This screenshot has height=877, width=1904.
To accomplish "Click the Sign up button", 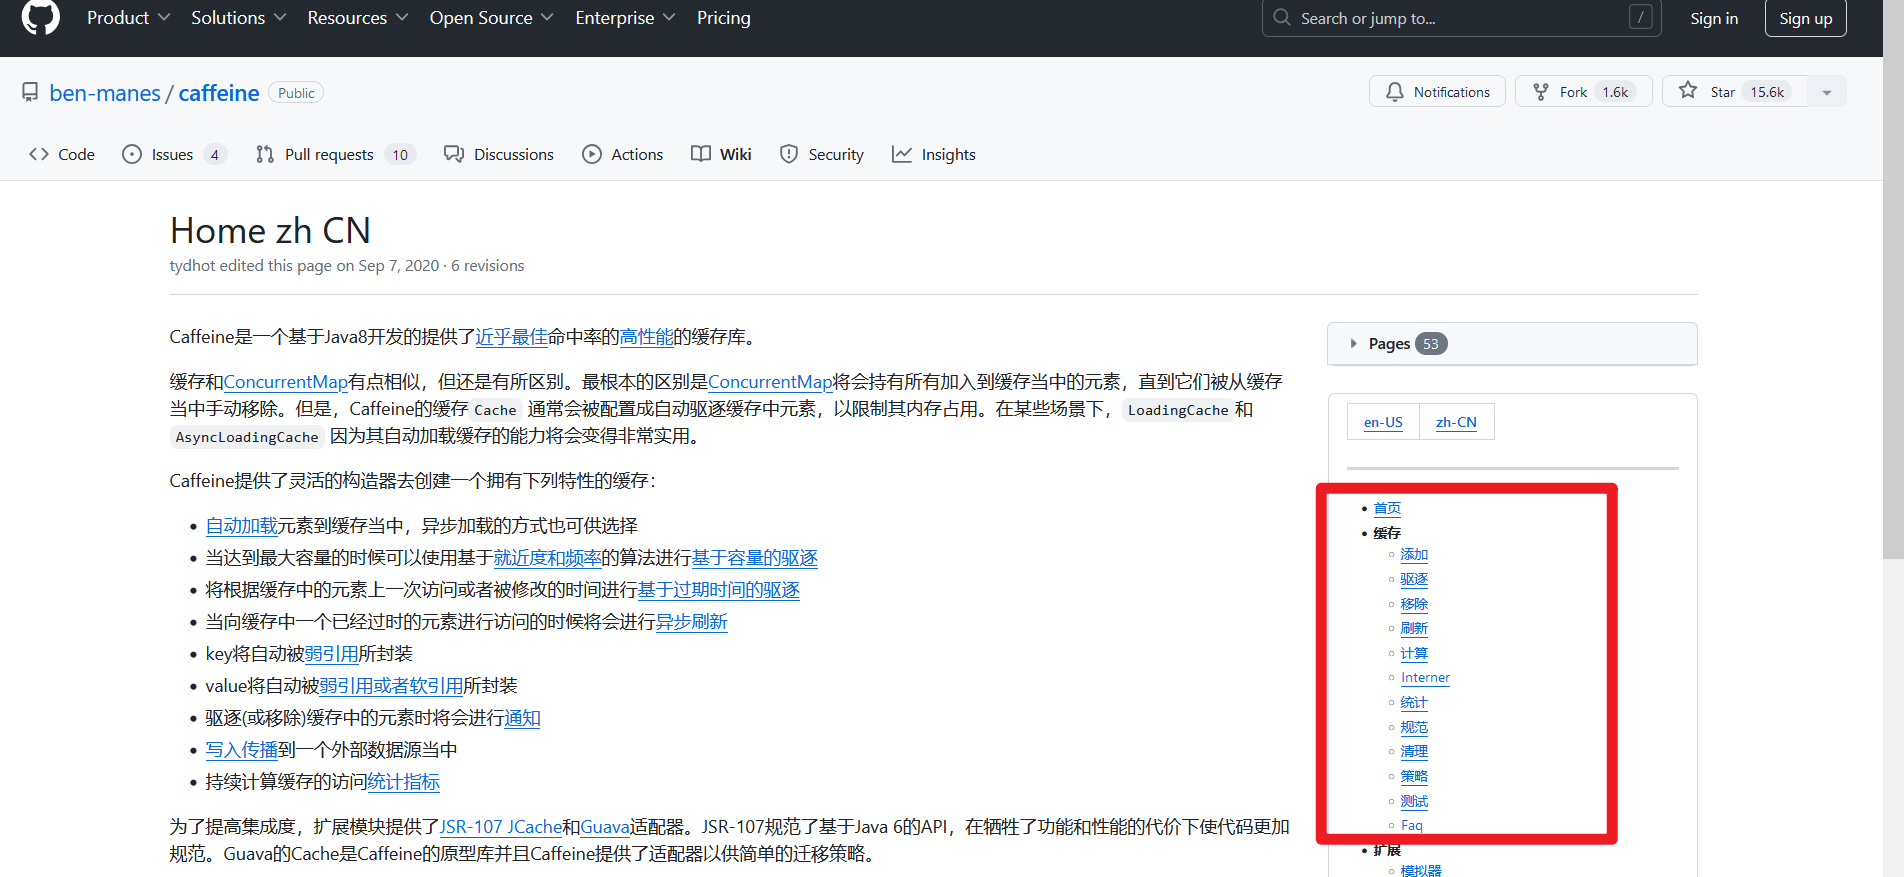I will tap(1805, 18).
